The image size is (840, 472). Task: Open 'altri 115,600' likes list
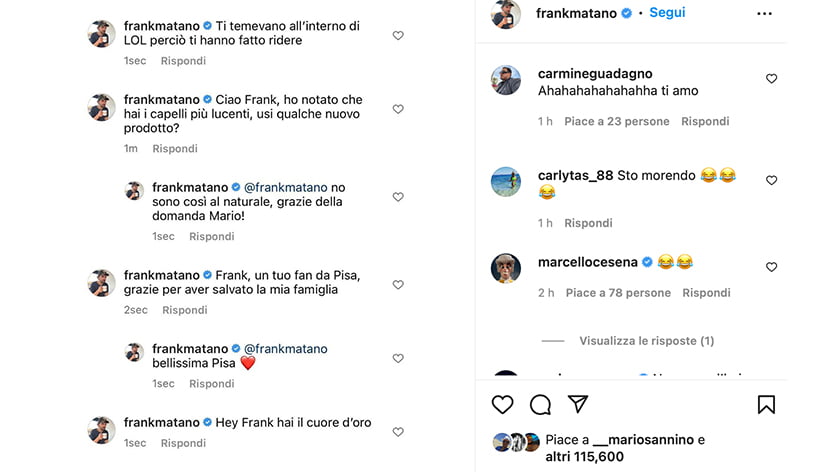coord(585,457)
